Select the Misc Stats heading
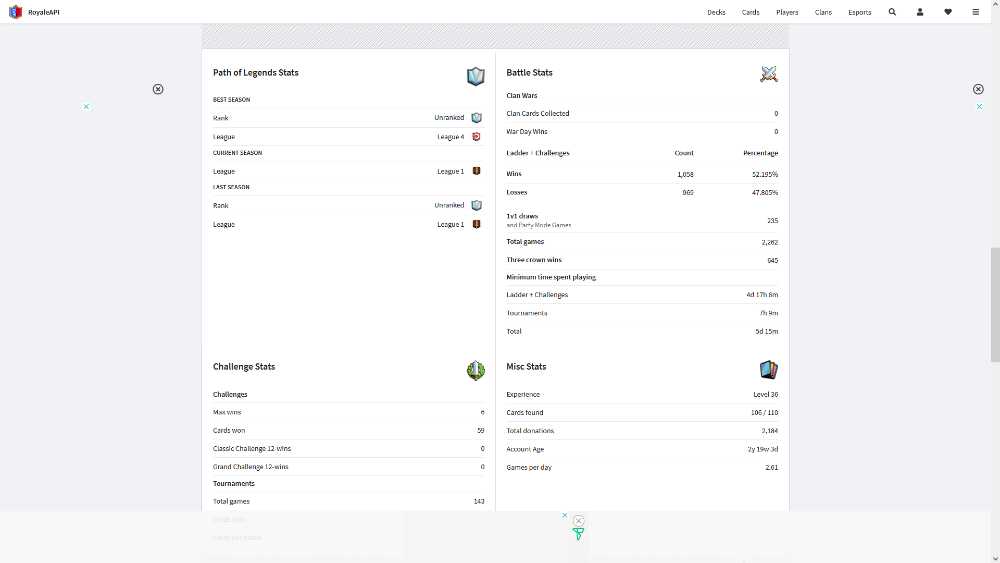Viewport: 1000px width, 563px height. click(x=526, y=367)
